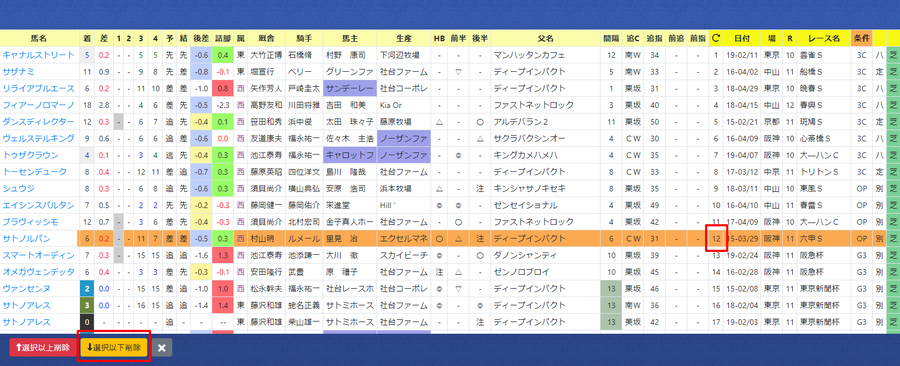The image size is (900, 366).
Task: Sort by the 馬名 column header
Action: coord(38,38)
